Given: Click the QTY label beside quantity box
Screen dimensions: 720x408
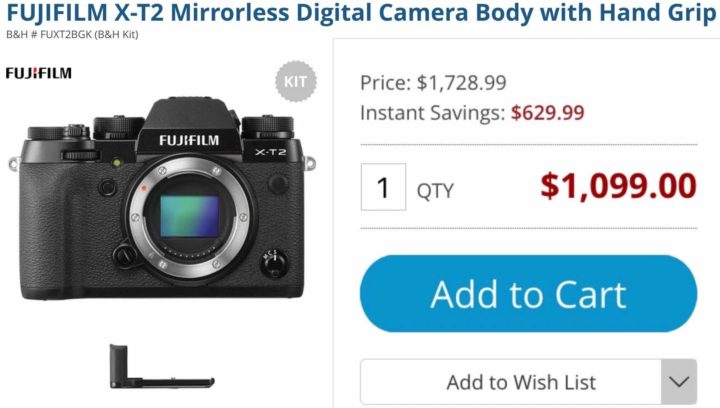Looking at the screenshot, I should pos(435,190).
